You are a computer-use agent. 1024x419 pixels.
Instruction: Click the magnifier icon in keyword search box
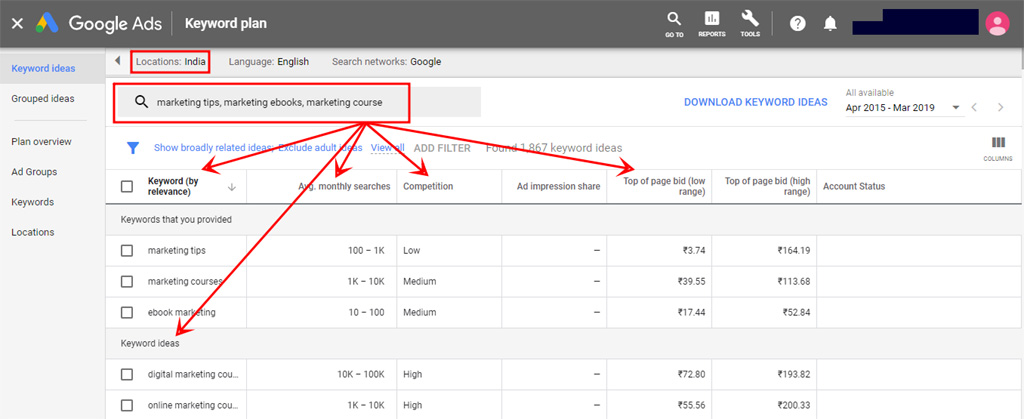coord(141,102)
